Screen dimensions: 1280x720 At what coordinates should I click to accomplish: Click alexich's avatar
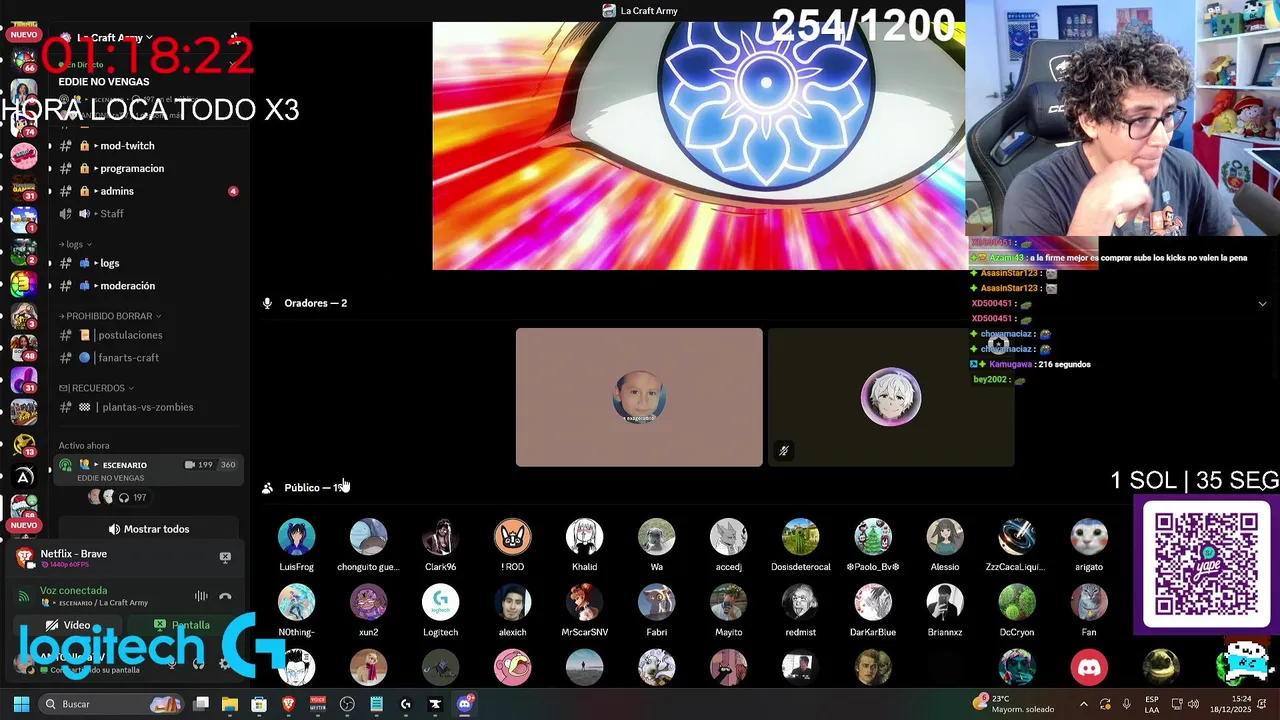[x=512, y=603]
